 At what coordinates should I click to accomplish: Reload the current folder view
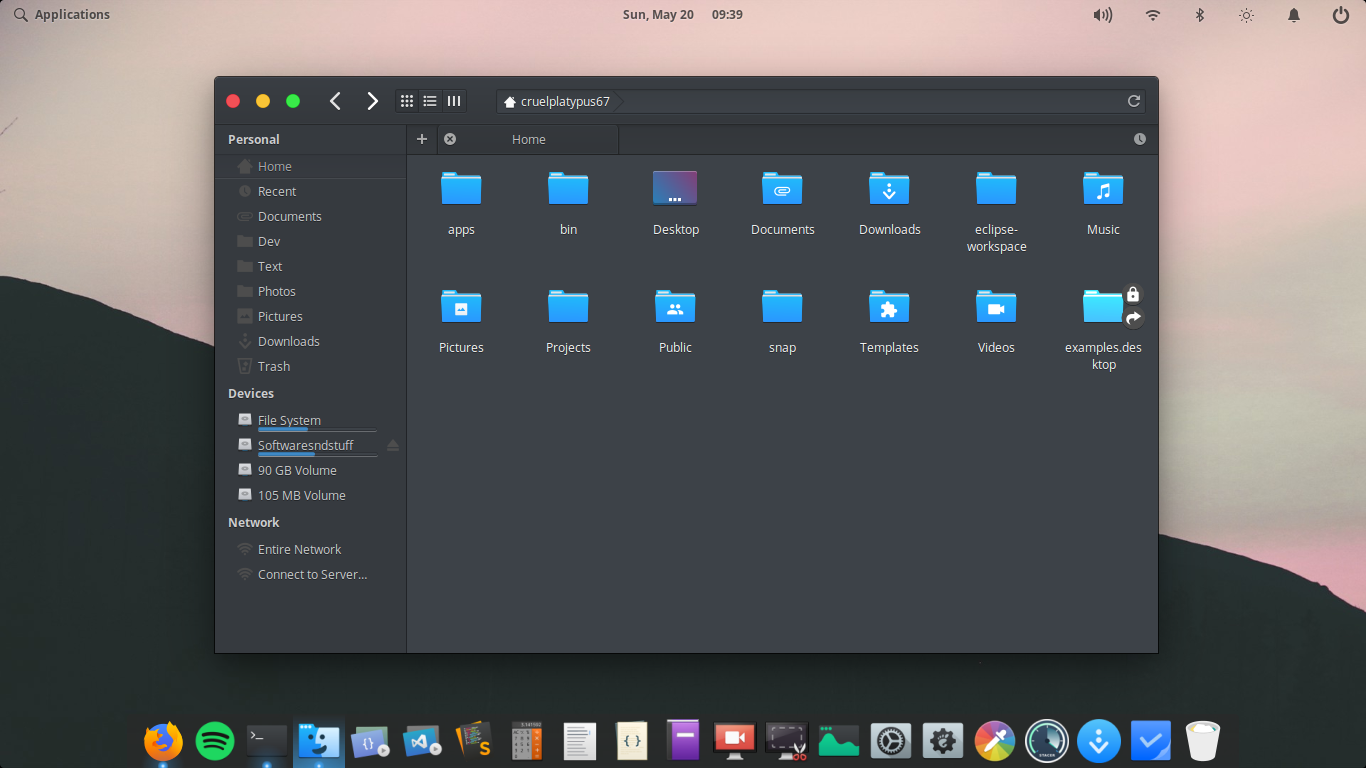[1133, 100]
